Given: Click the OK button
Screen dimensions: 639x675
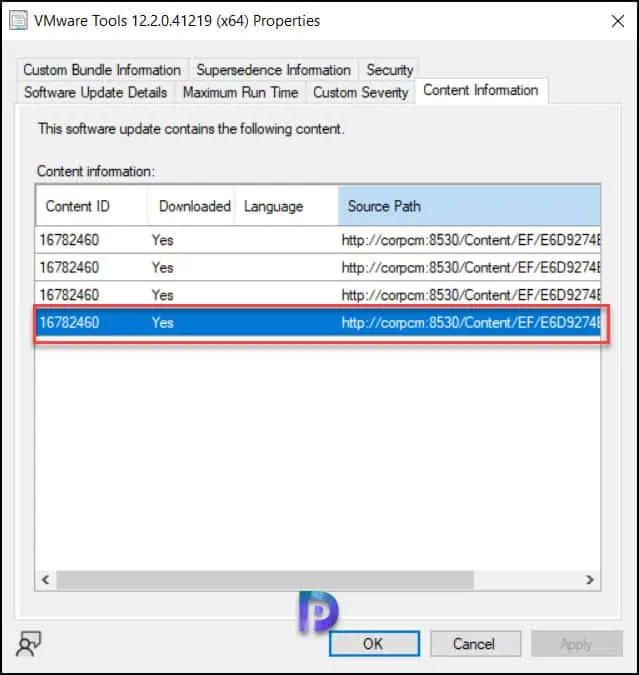Looking at the screenshot, I should point(374,644).
